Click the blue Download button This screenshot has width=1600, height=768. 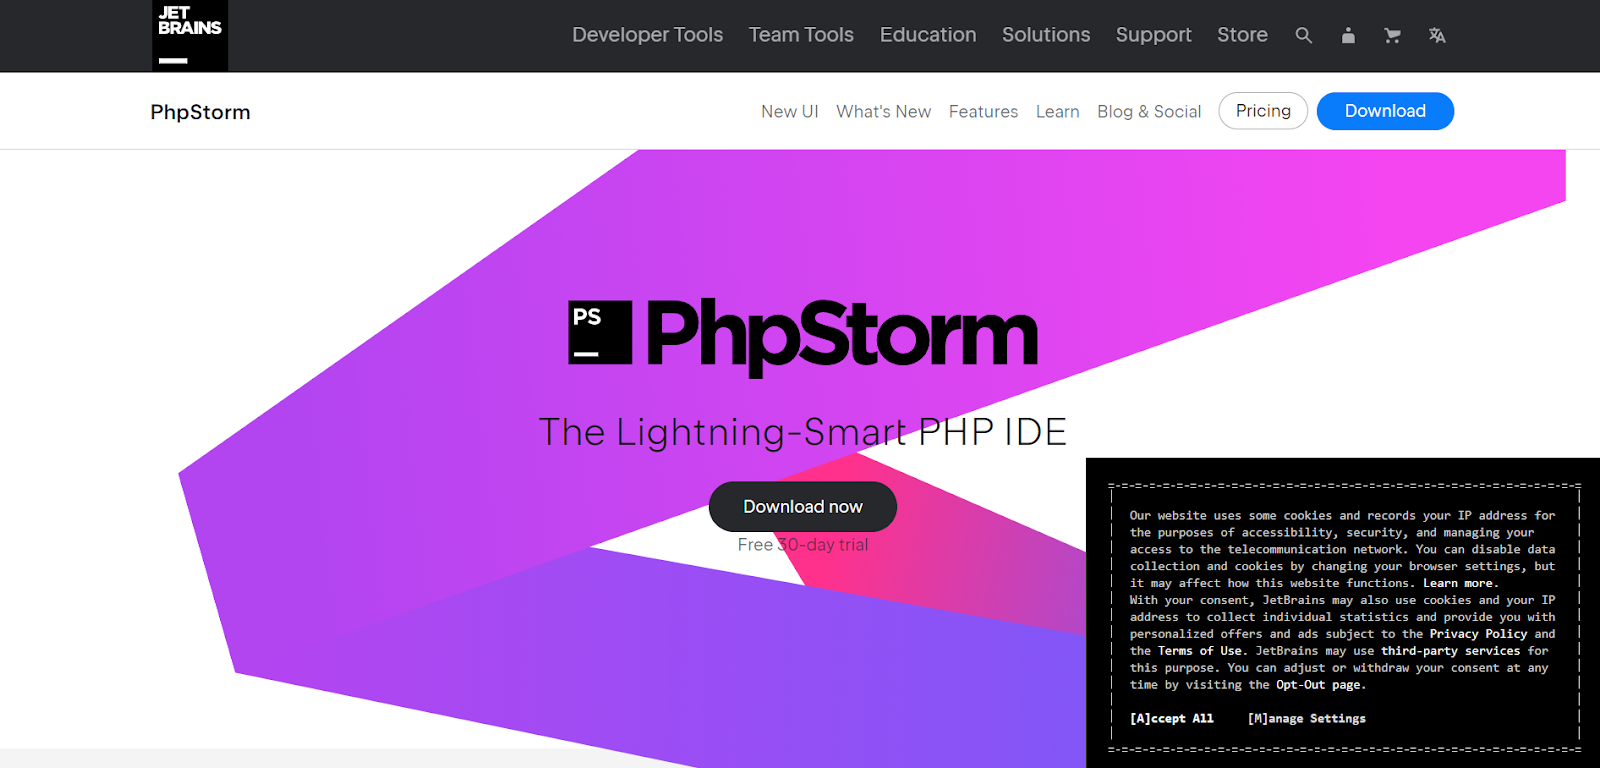coord(1385,111)
